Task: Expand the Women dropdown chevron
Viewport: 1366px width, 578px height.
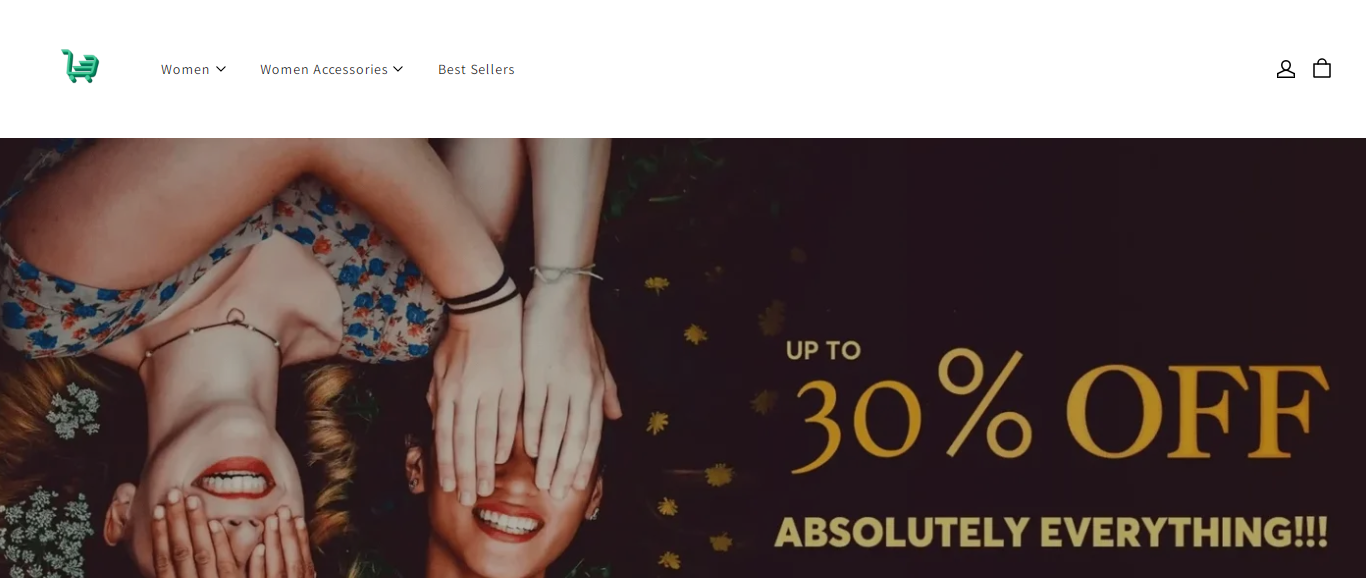Action: [x=221, y=69]
